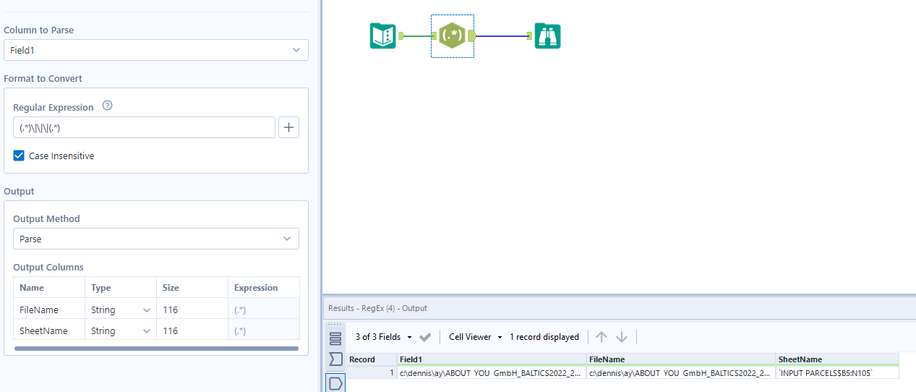This screenshot has height=392, width=916.
Task: Click Size 116 cell in FileName row
Action: [x=192, y=310]
